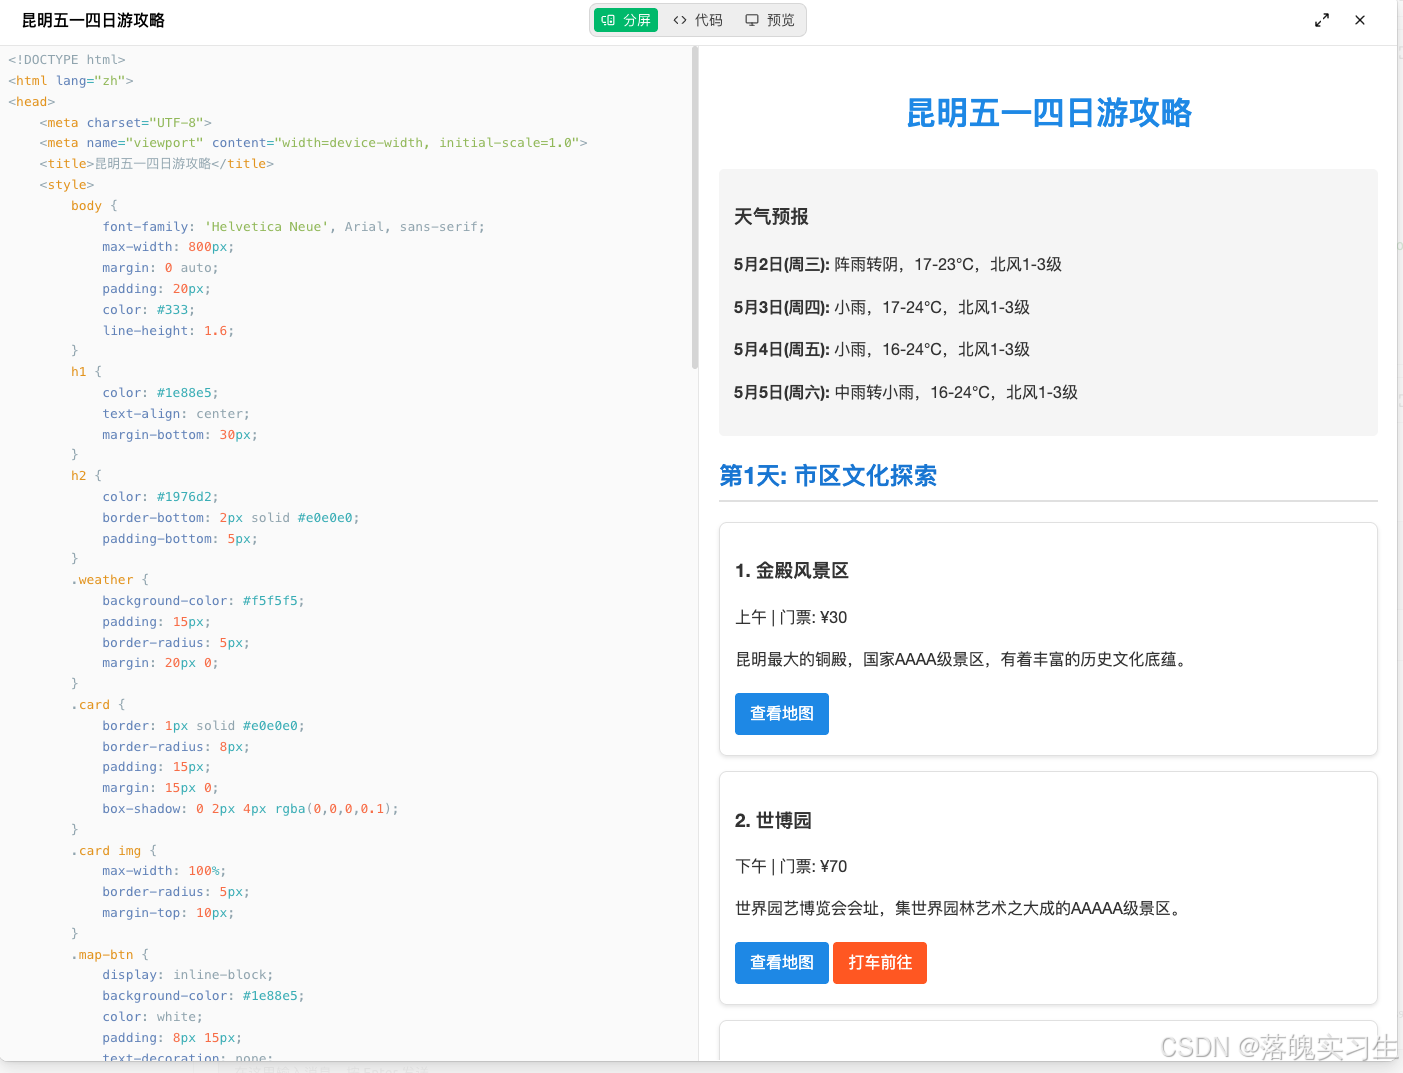
Task: Toggle 分屏 mode off
Action: click(626, 19)
